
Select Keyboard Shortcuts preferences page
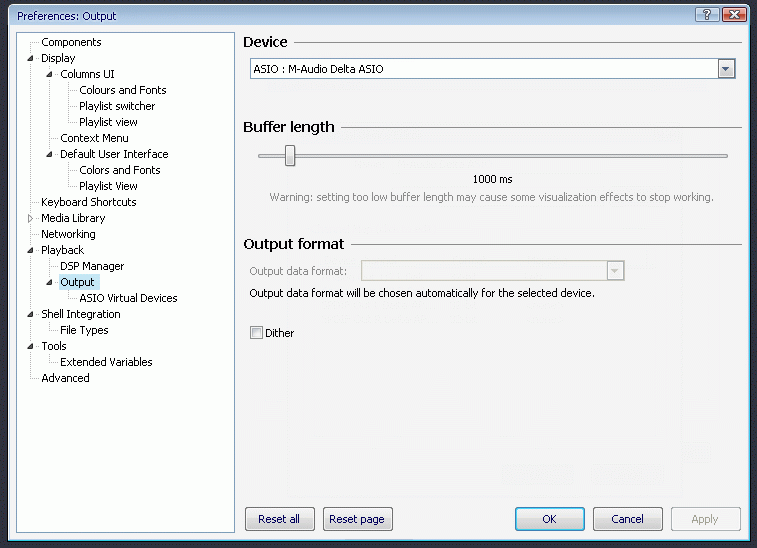88,202
